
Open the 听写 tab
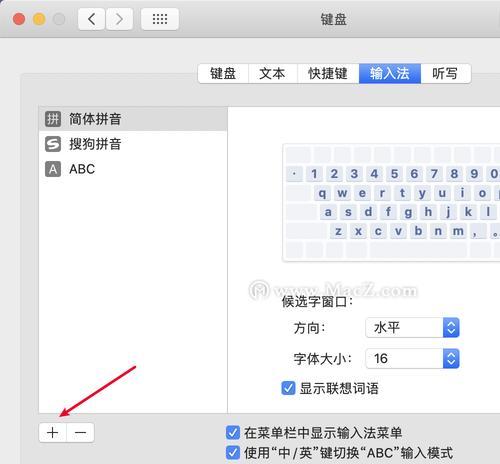coord(446,73)
